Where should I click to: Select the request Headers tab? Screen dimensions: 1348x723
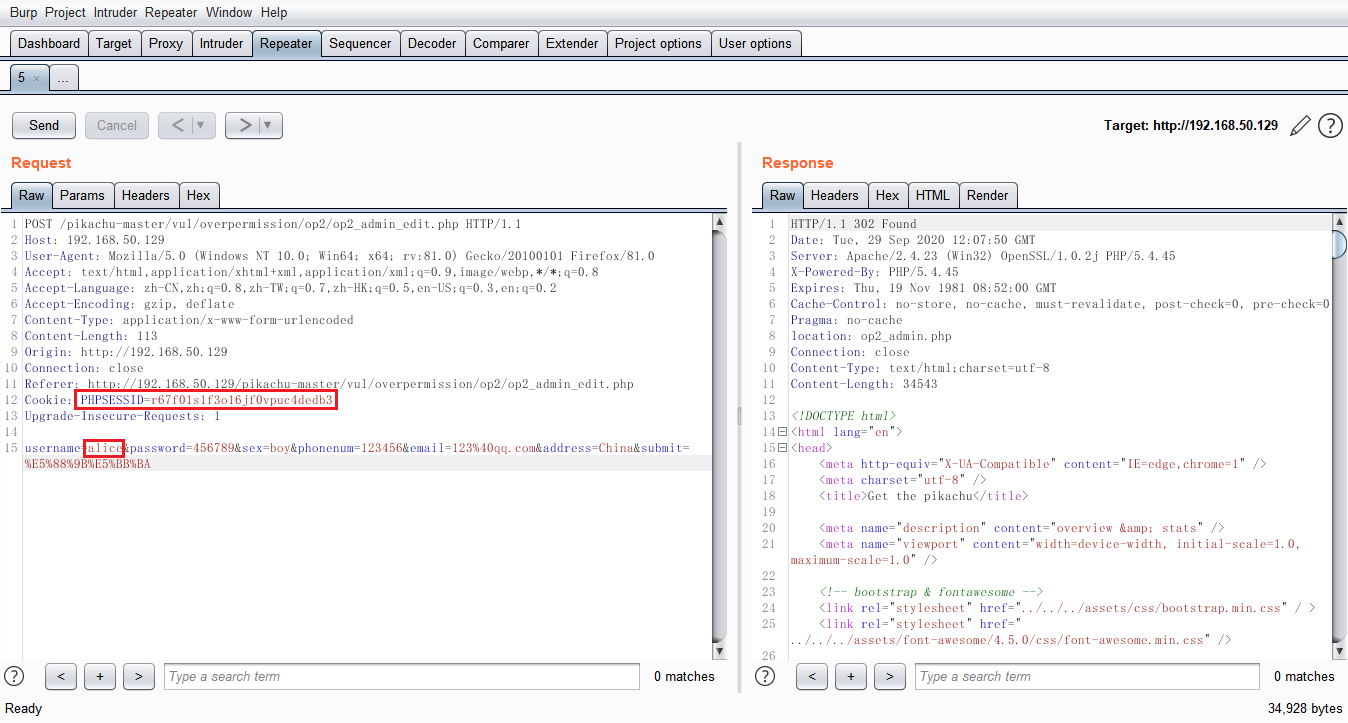coord(146,195)
